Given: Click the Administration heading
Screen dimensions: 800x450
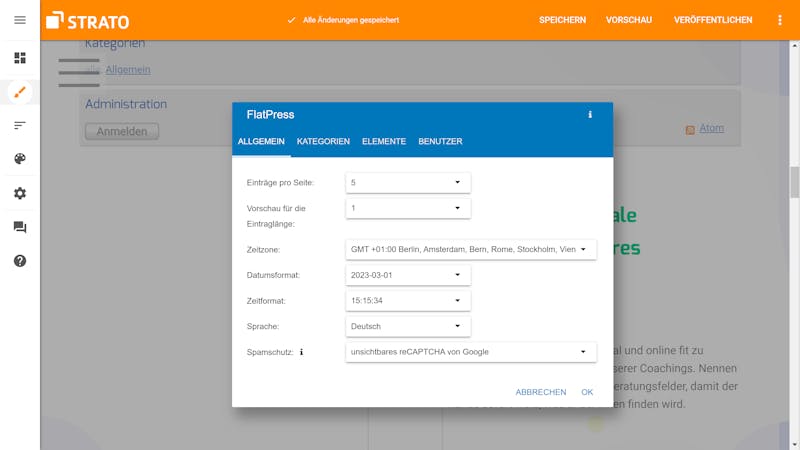Looking at the screenshot, I should pyautogui.click(x=126, y=104).
